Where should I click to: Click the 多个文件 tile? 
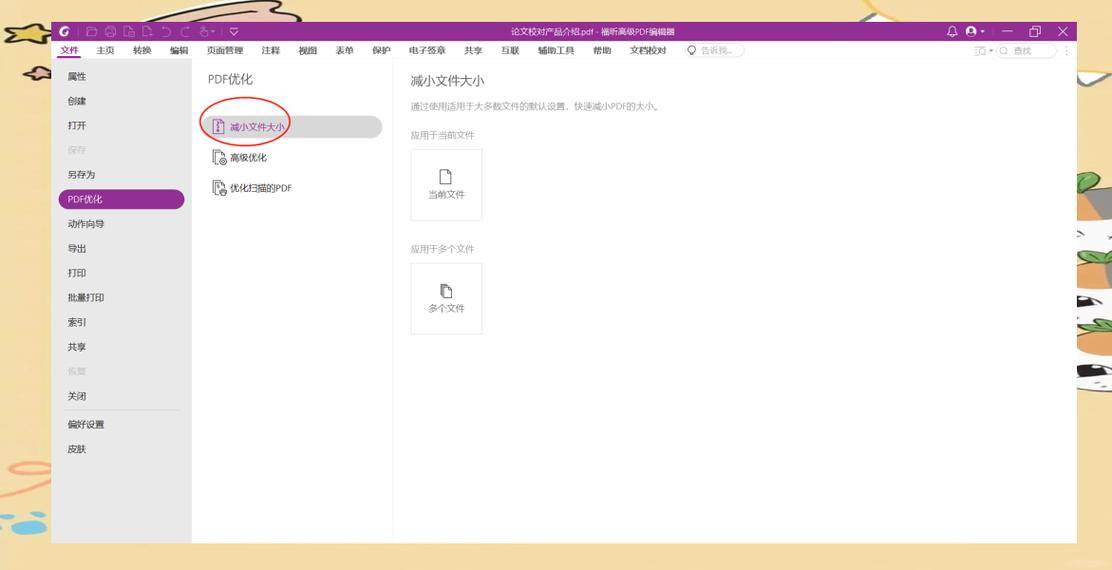(446, 299)
